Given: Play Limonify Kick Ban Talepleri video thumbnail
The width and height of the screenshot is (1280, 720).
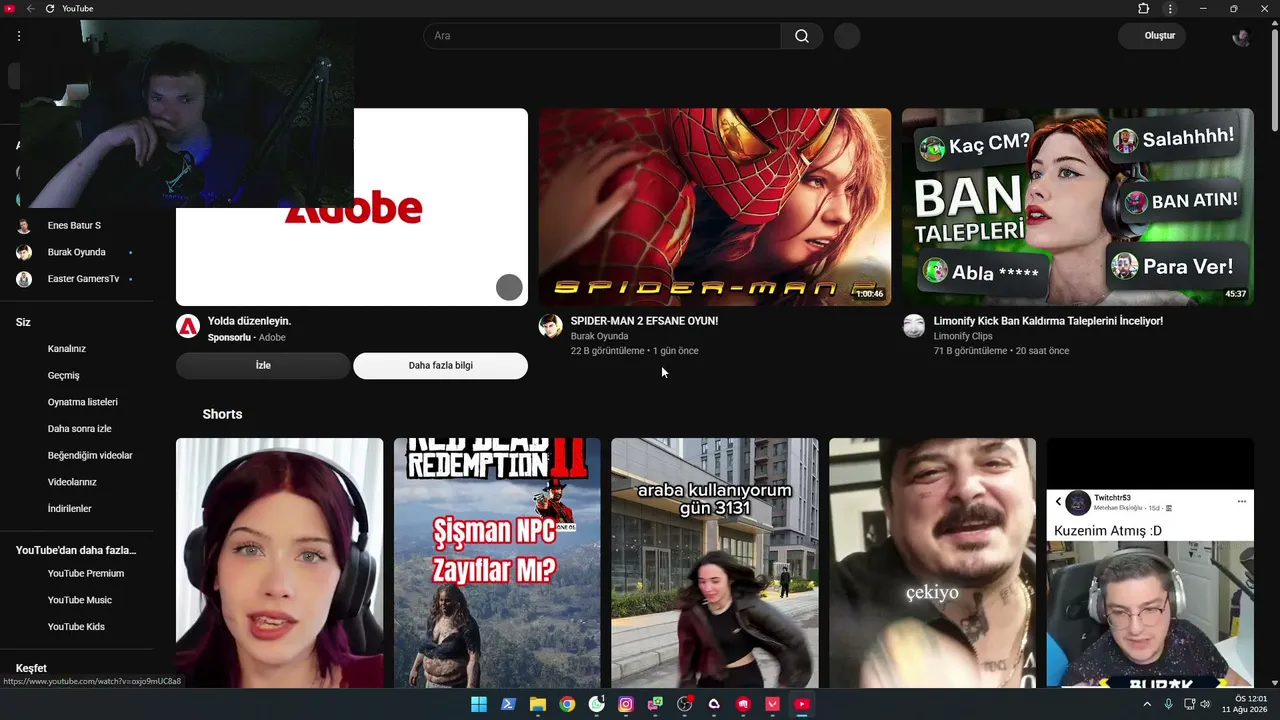Looking at the screenshot, I should click(x=1078, y=207).
